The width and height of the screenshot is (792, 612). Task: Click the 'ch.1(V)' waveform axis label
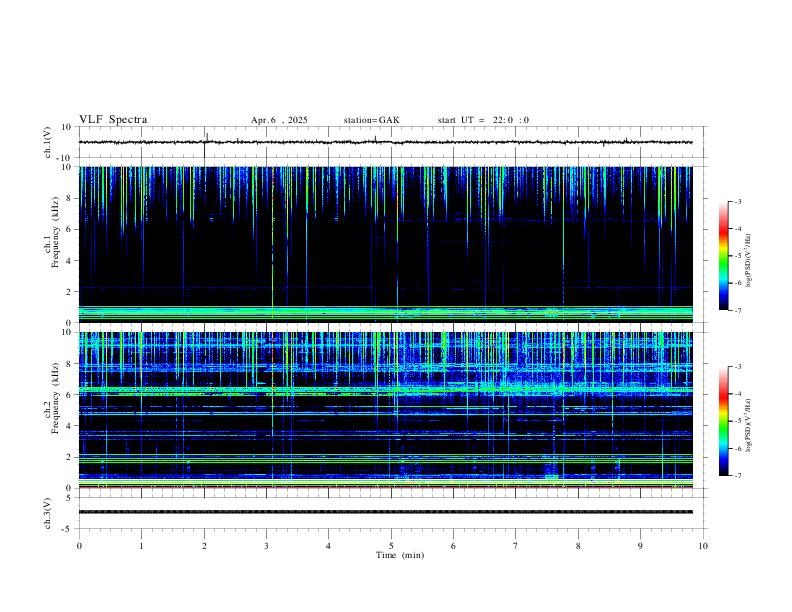tap(48, 142)
